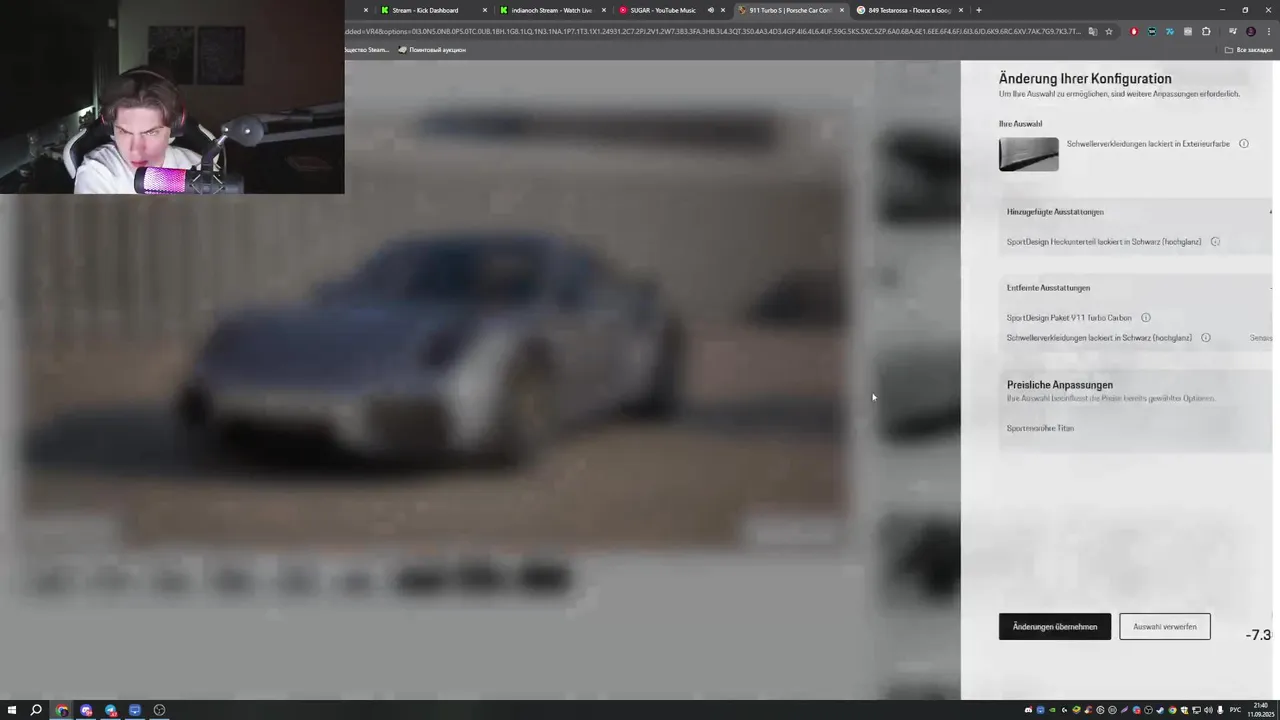The height and width of the screenshot is (720, 1280).
Task: Click the Chrome icon in taskbar
Action: click(x=62, y=710)
